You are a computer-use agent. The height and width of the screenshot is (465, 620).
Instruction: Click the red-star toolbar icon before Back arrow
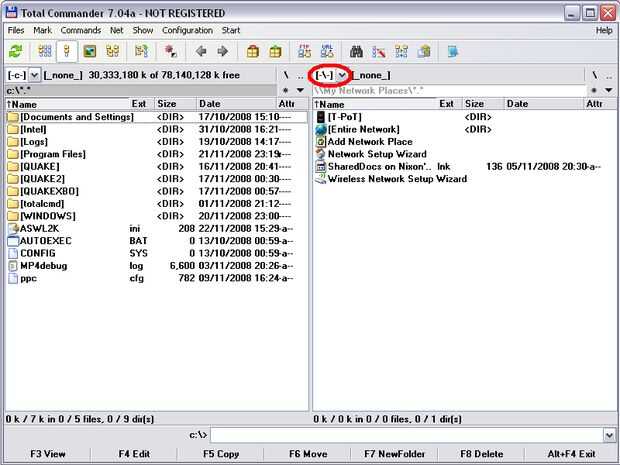[171, 51]
